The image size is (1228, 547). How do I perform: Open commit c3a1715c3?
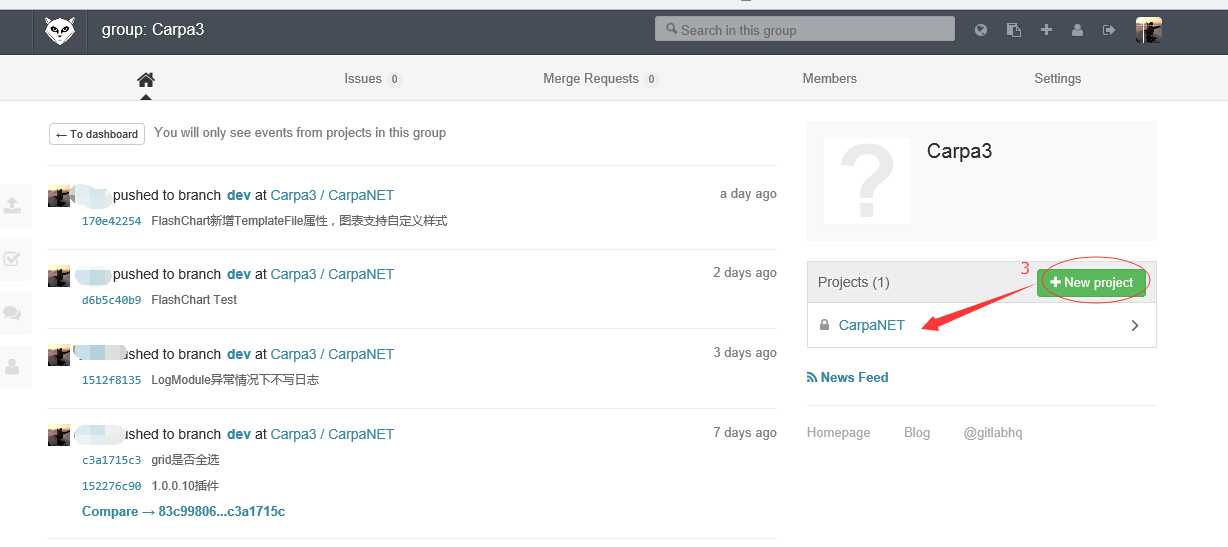click(112, 460)
